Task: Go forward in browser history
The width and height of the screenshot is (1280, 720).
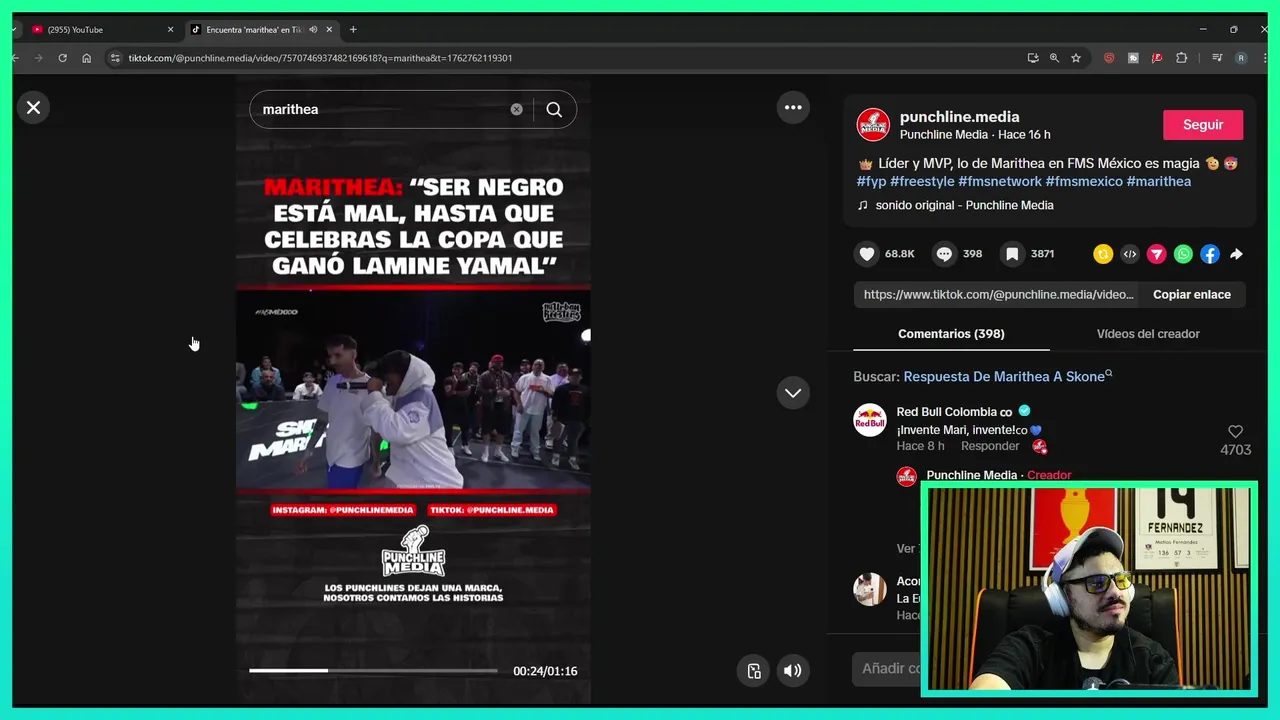Action: pyautogui.click(x=38, y=58)
